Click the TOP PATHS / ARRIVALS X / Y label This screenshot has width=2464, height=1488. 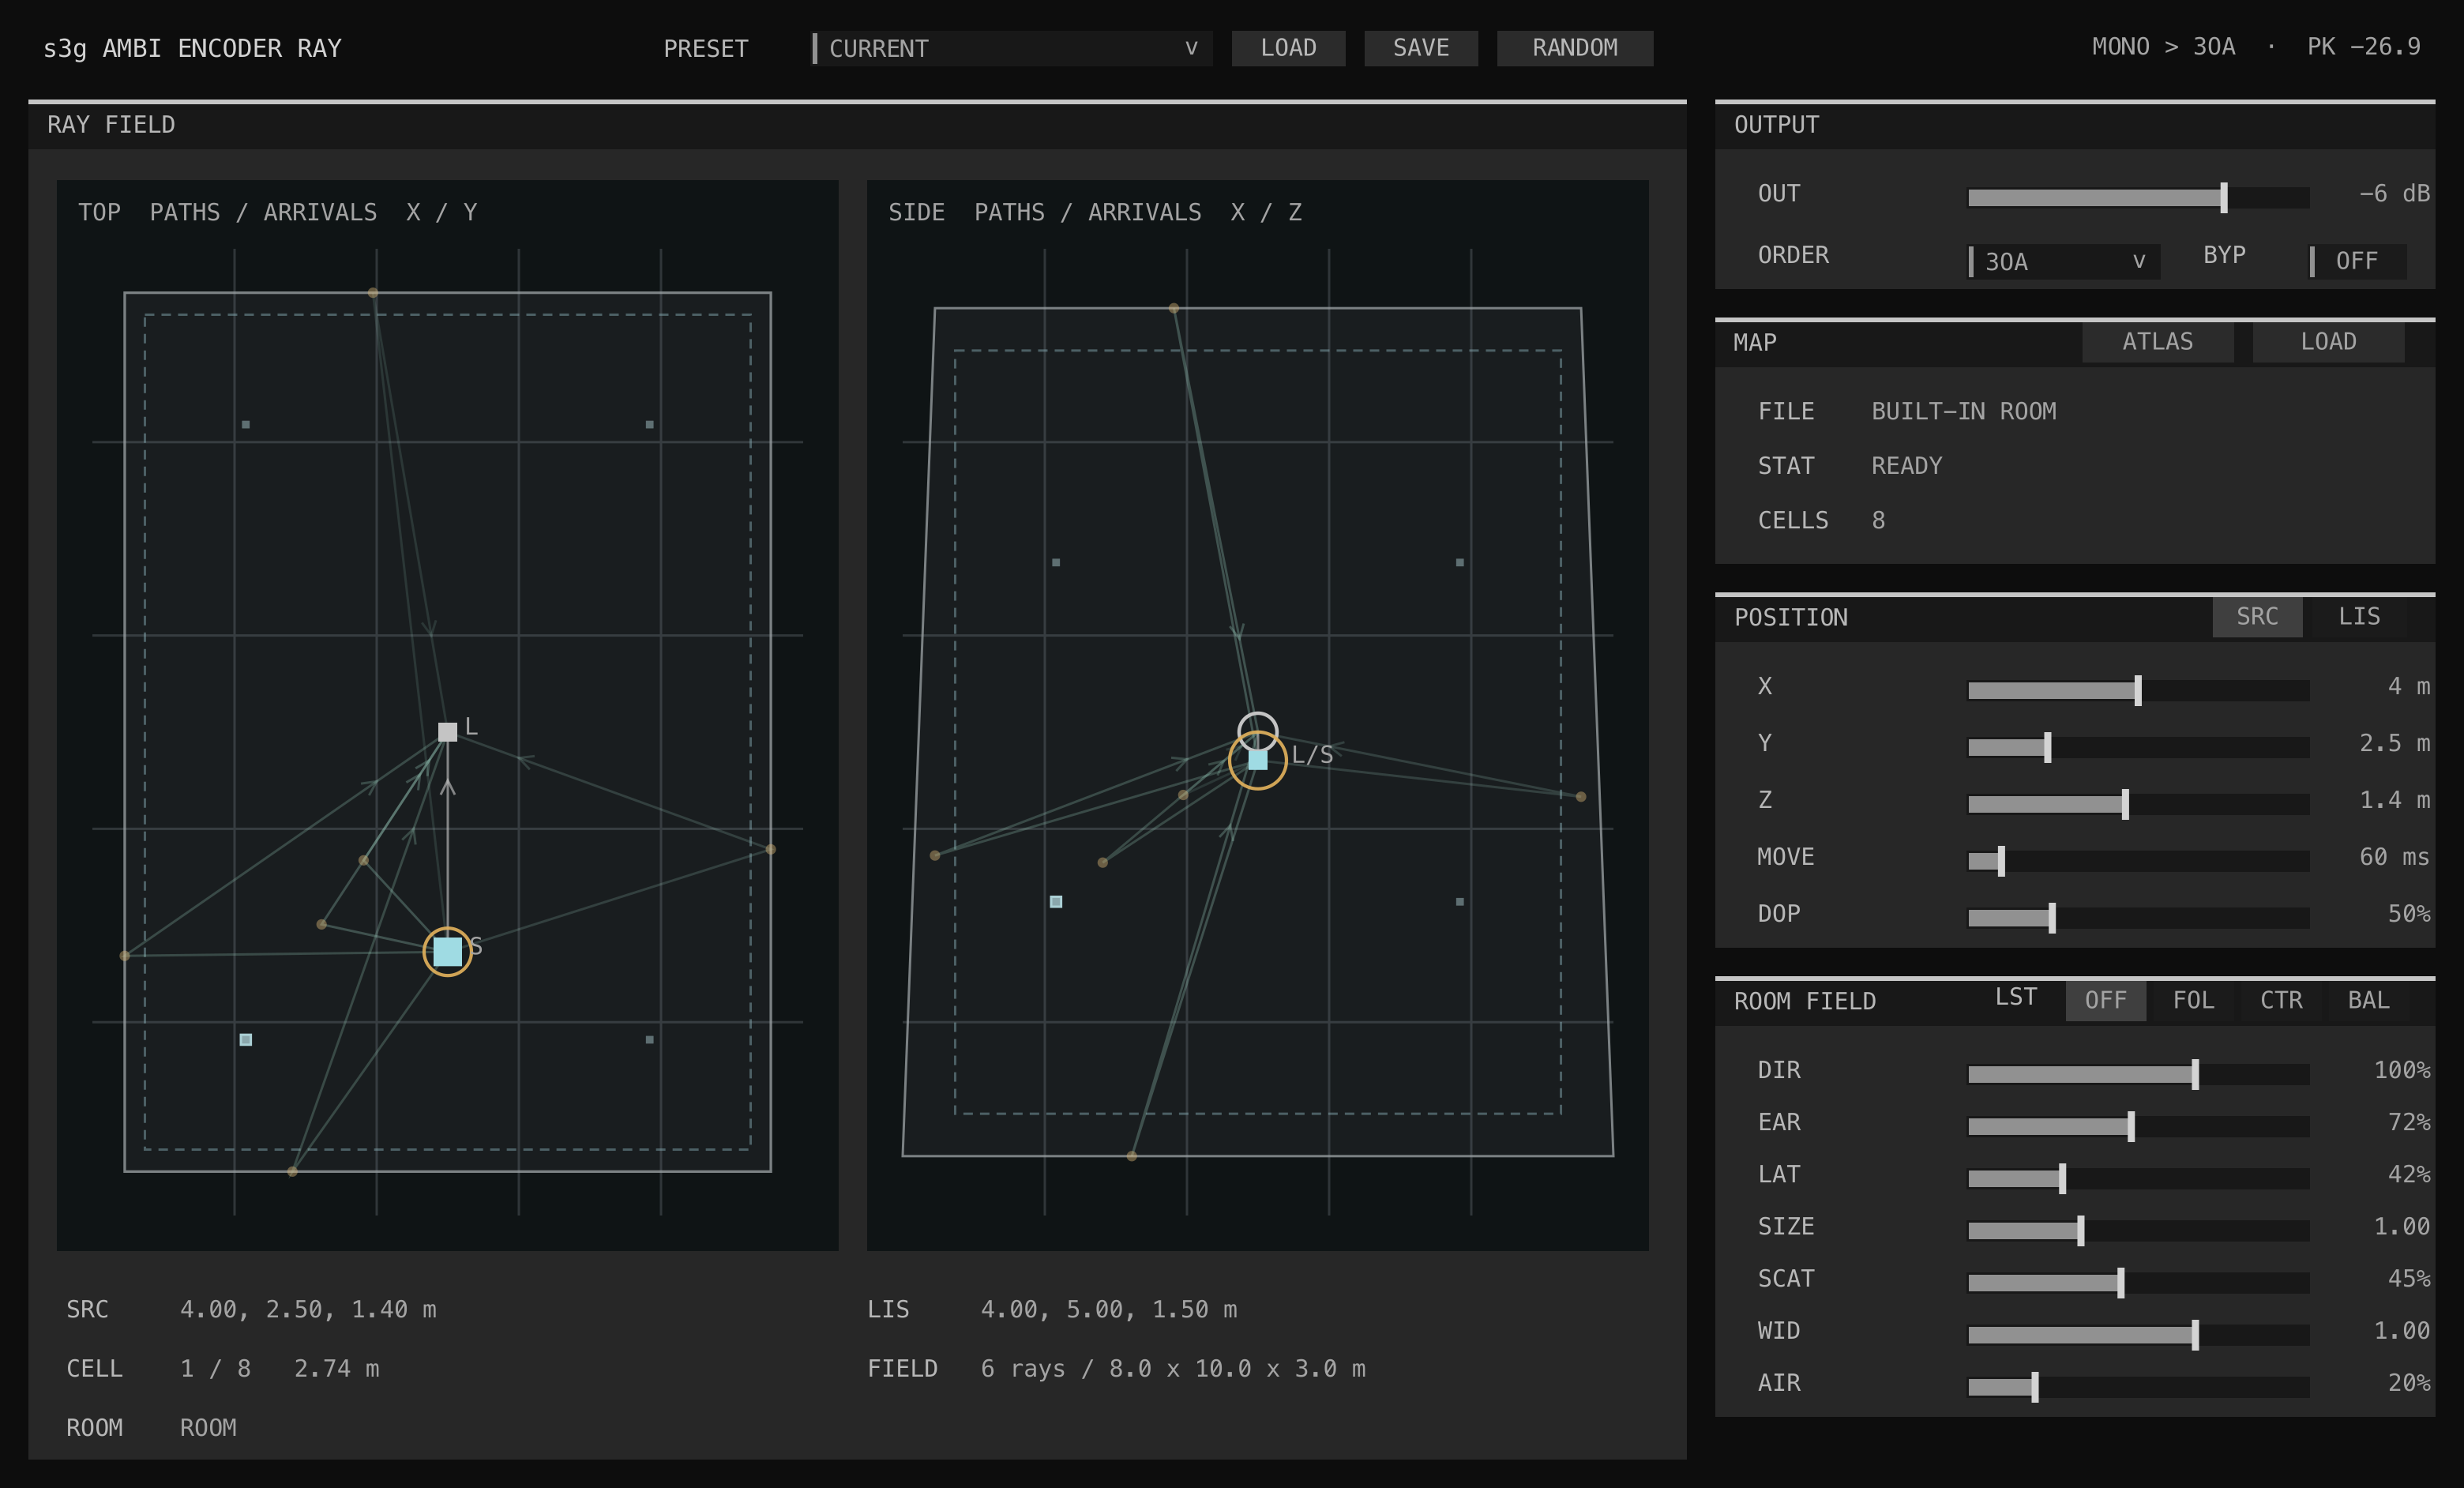click(277, 212)
